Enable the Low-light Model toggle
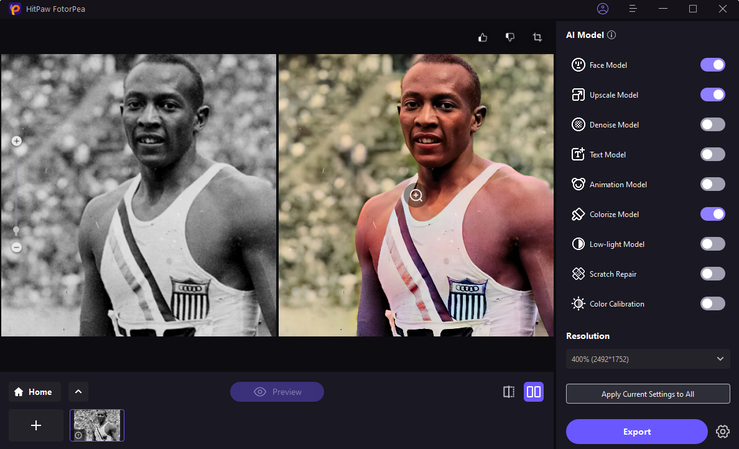739x449 pixels. coord(713,244)
